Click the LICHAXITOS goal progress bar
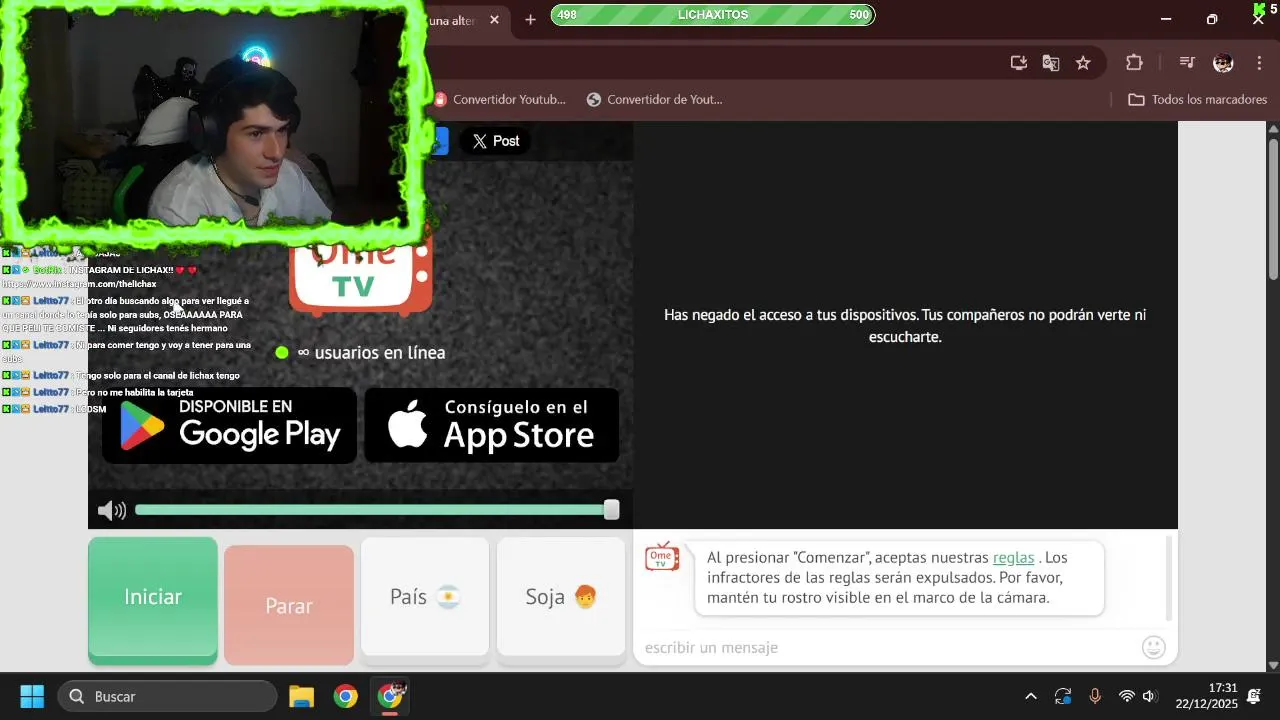The height and width of the screenshot is (720, 1280). 713,15
